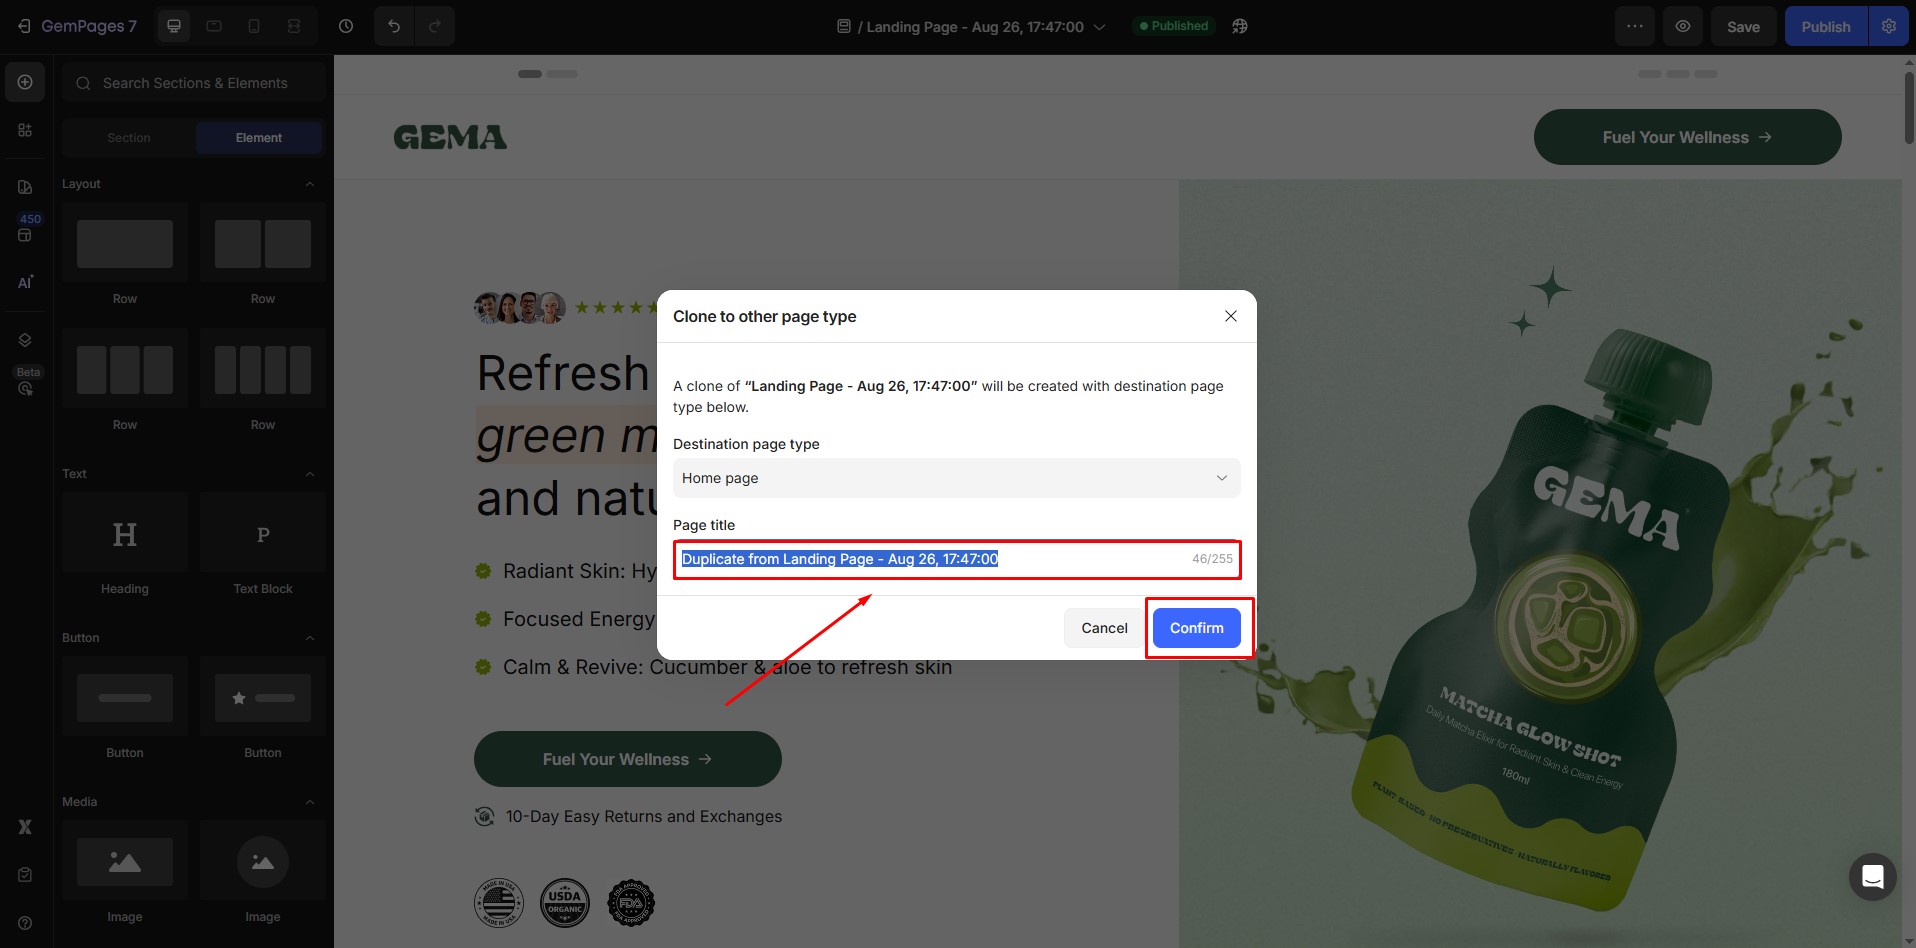Click the Published status indicator
Viewport: 1916px width, 948px height.
tap(1172, 25)
